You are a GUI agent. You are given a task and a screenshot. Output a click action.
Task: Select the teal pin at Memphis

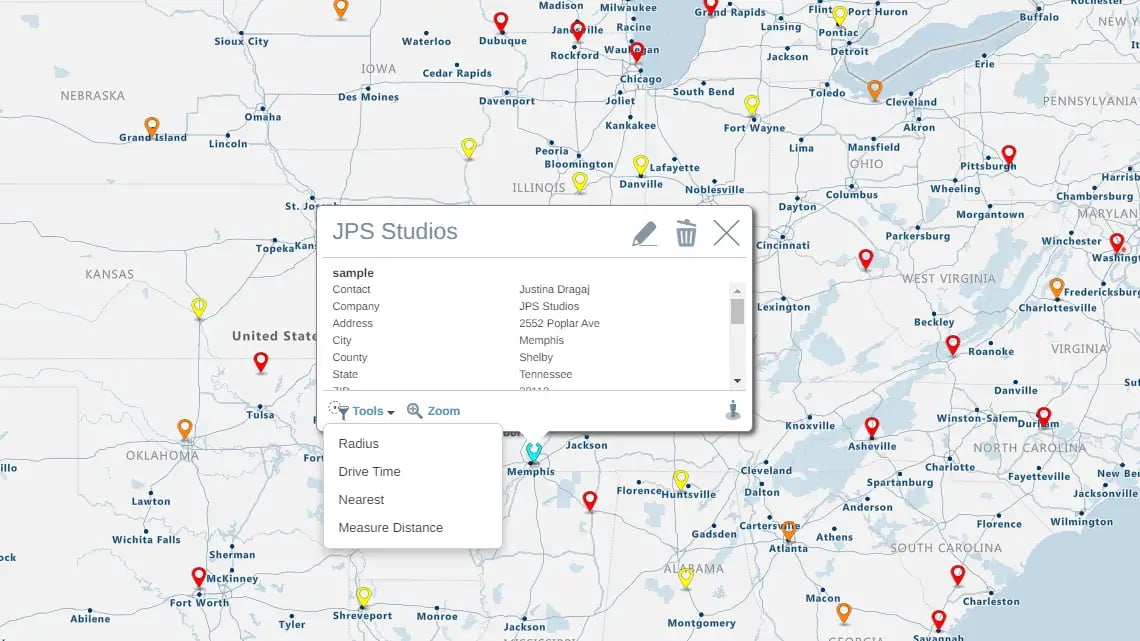point(534,451)
